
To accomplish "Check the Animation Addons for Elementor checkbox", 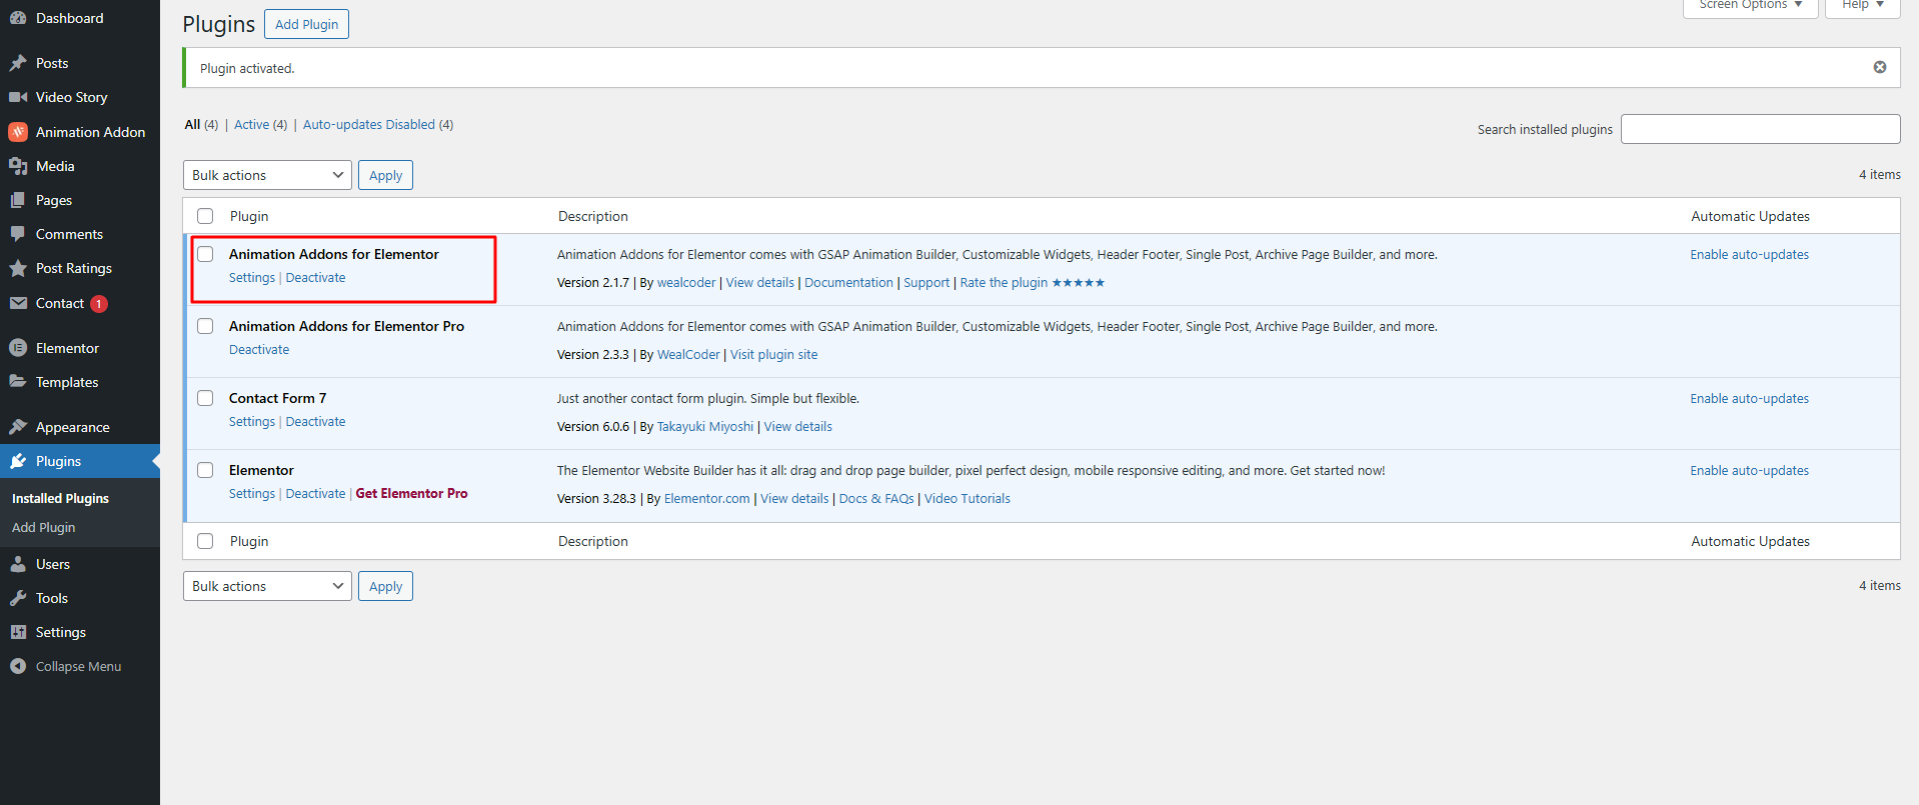I will (x=205, y=254).
